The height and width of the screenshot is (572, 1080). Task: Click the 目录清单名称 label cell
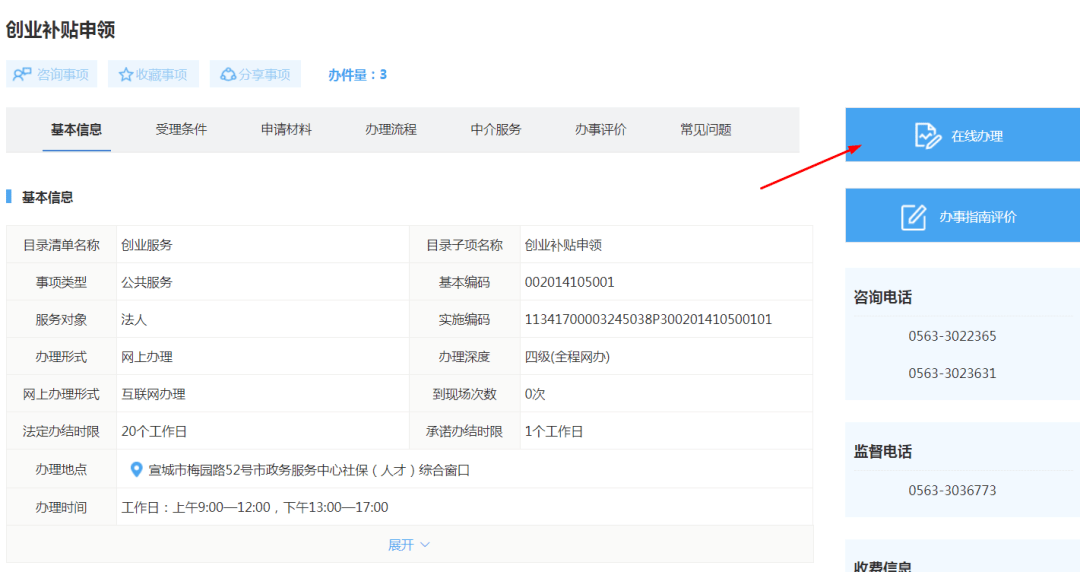pos(61,245)
